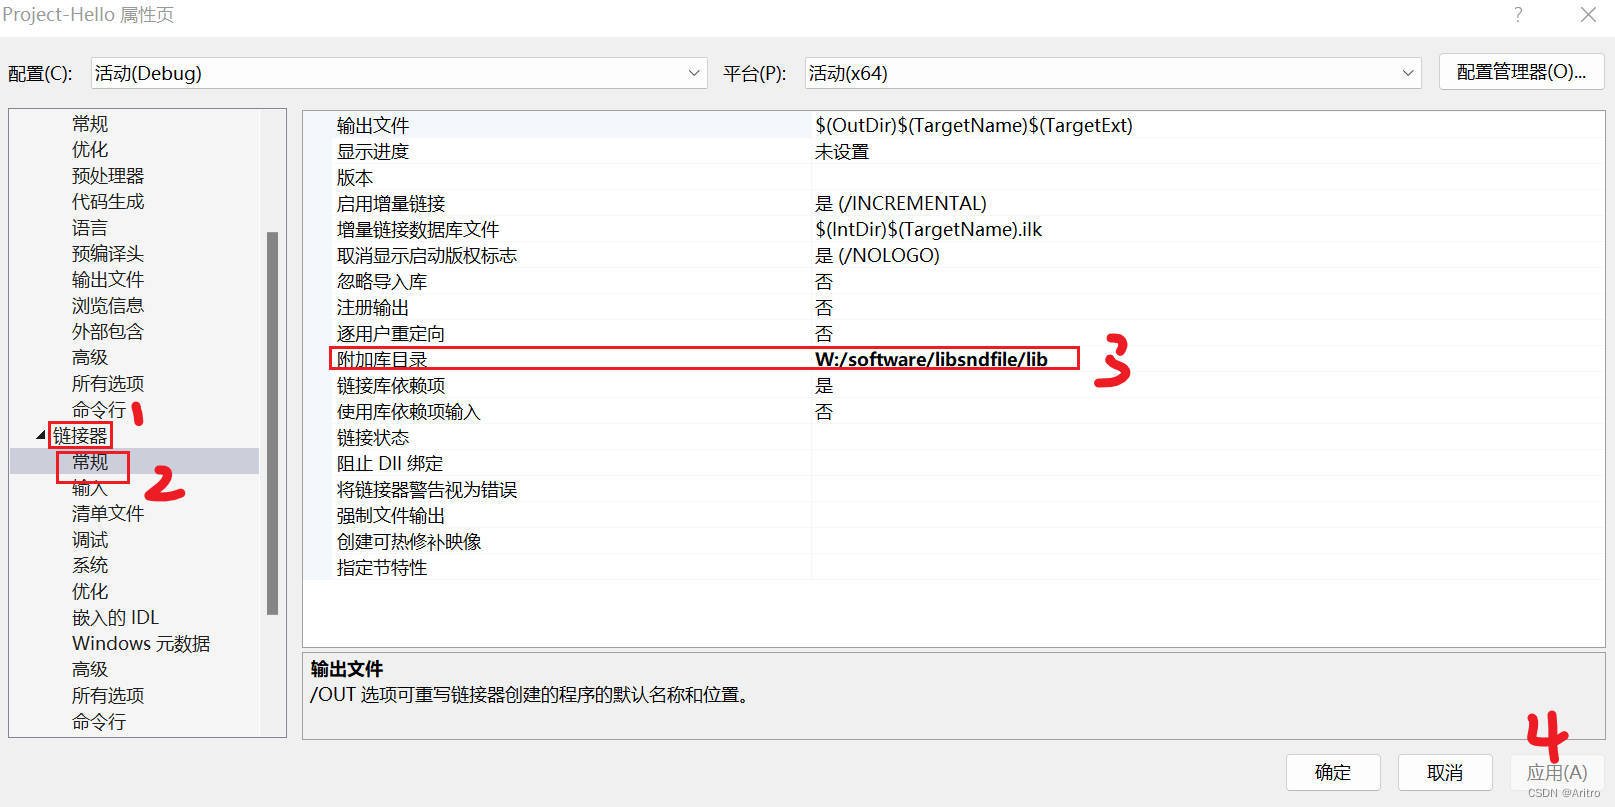Click the 忽略导入库 property

pyautogui.click(x=382, y=282)
